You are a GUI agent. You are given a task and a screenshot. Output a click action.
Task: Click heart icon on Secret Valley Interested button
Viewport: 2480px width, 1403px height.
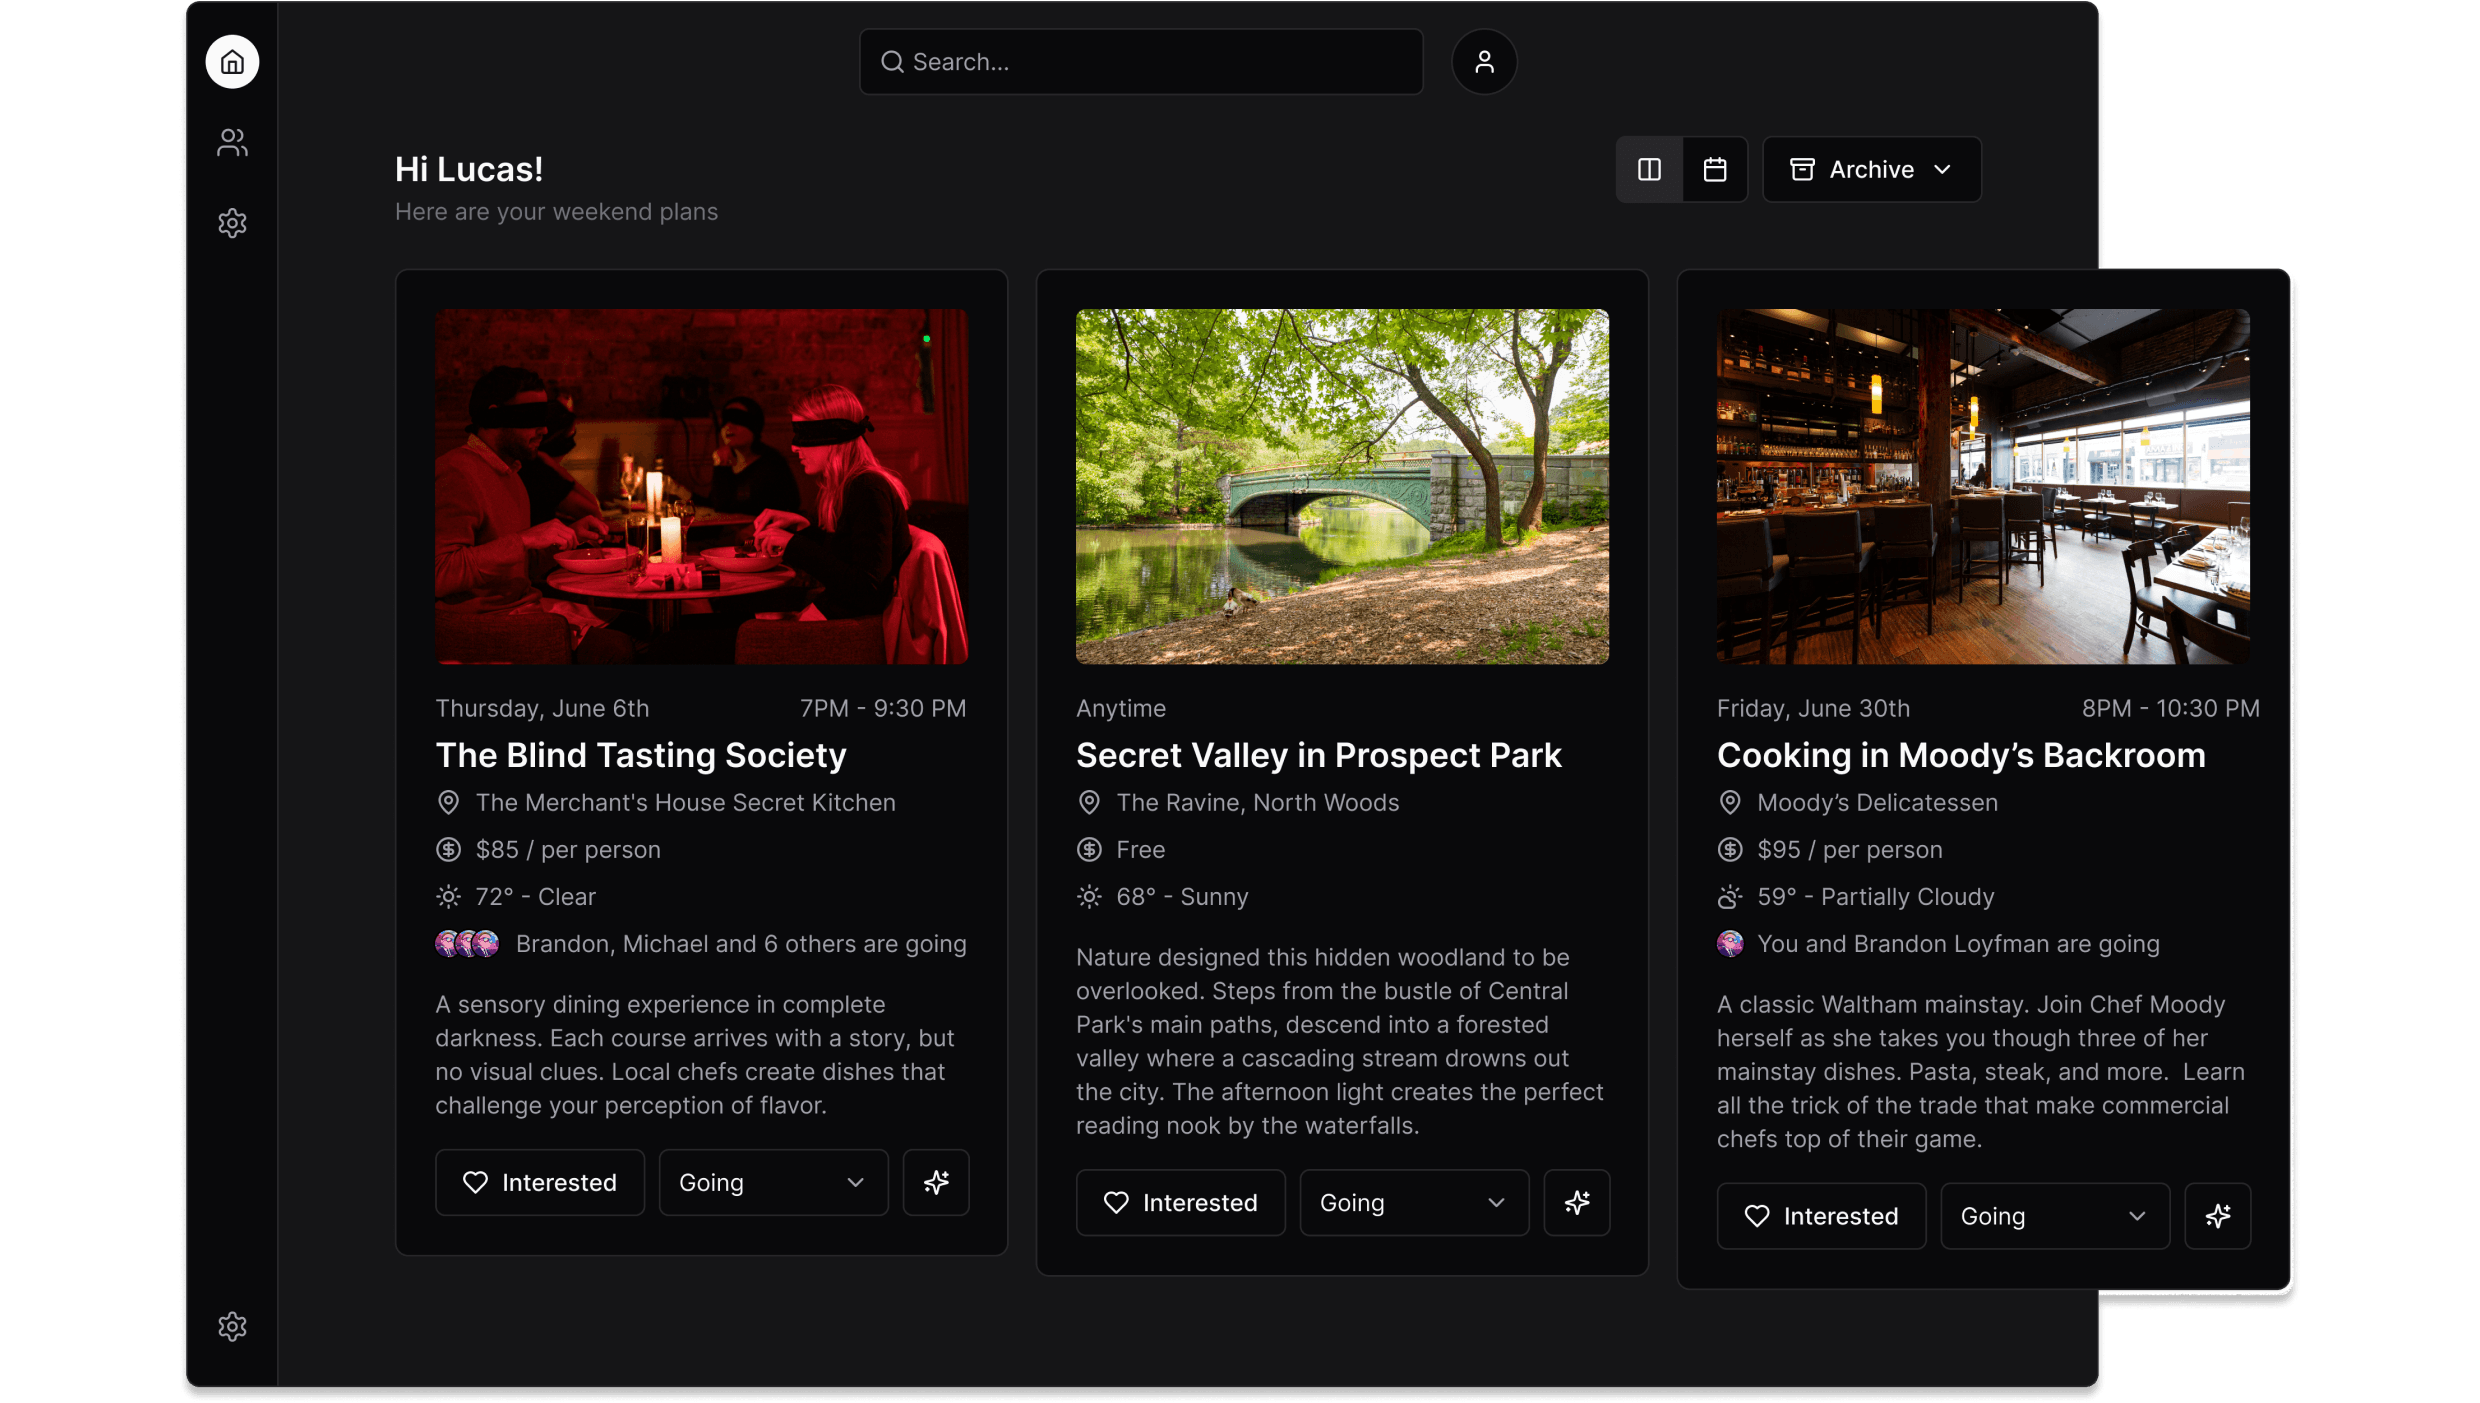click(x=1116, y=1202)
